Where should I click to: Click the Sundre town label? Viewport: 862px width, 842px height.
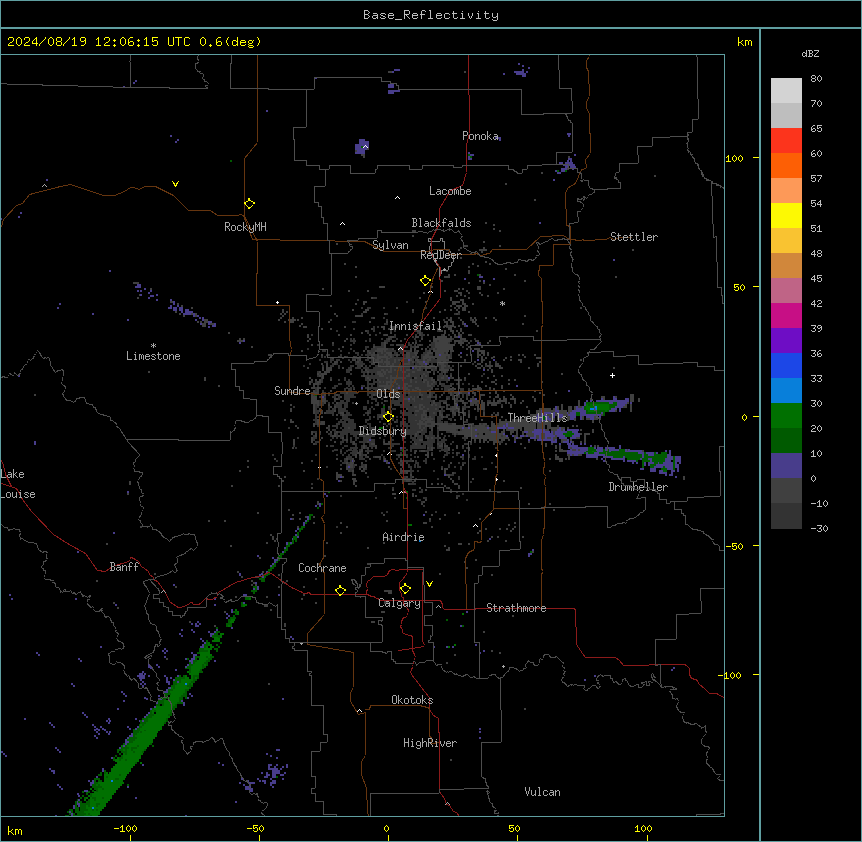[292, 391]
